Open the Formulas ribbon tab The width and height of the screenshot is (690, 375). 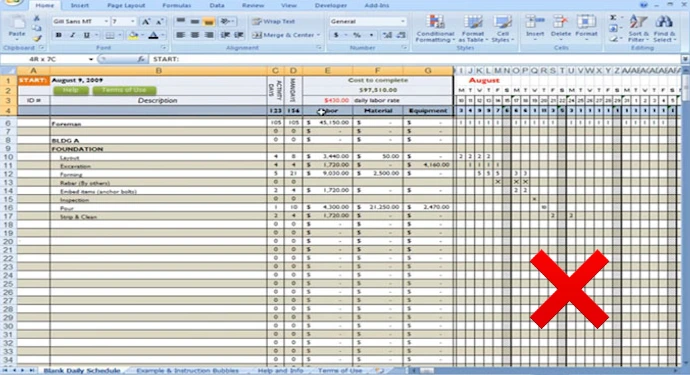[x=176, y=5]
